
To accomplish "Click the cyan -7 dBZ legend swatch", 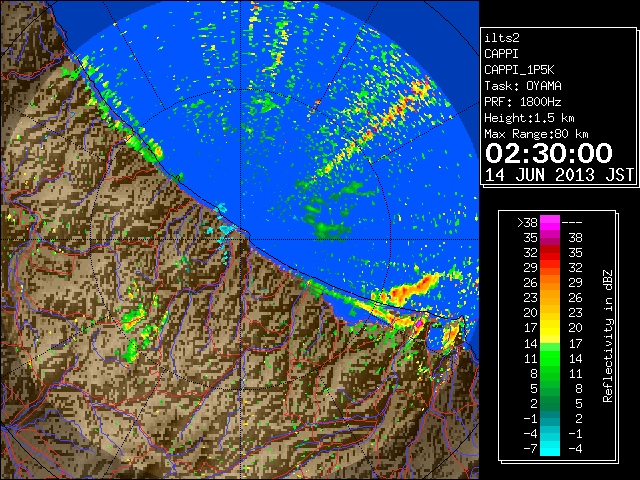I will pyautogui.click(x=550, y=448).
